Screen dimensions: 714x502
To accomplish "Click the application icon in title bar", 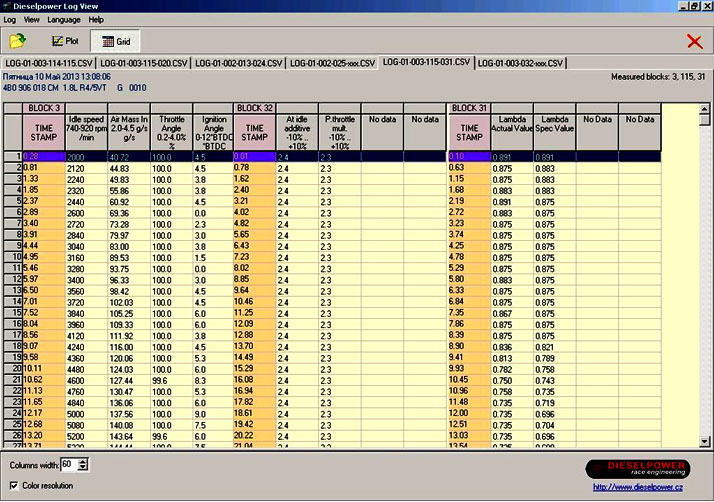I will (x=8, y=6).
